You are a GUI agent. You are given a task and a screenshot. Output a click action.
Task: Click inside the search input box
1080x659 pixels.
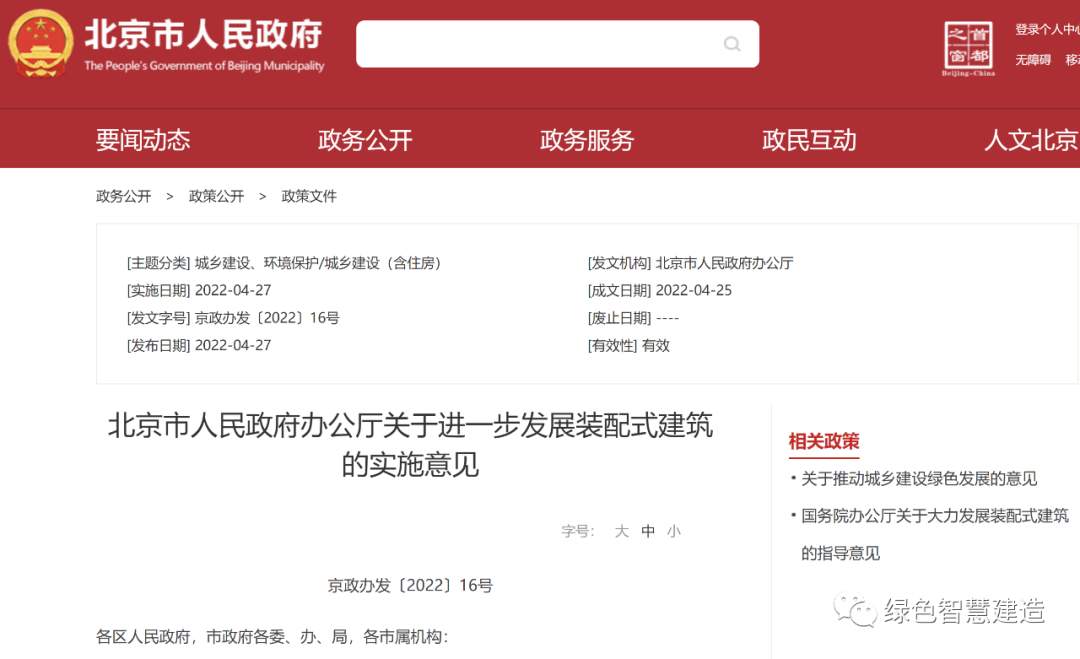click(540, 44)
